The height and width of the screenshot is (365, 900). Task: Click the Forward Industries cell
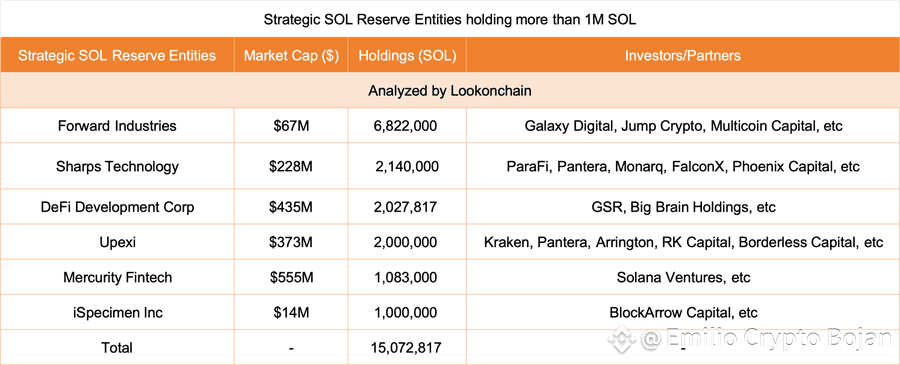117,126
